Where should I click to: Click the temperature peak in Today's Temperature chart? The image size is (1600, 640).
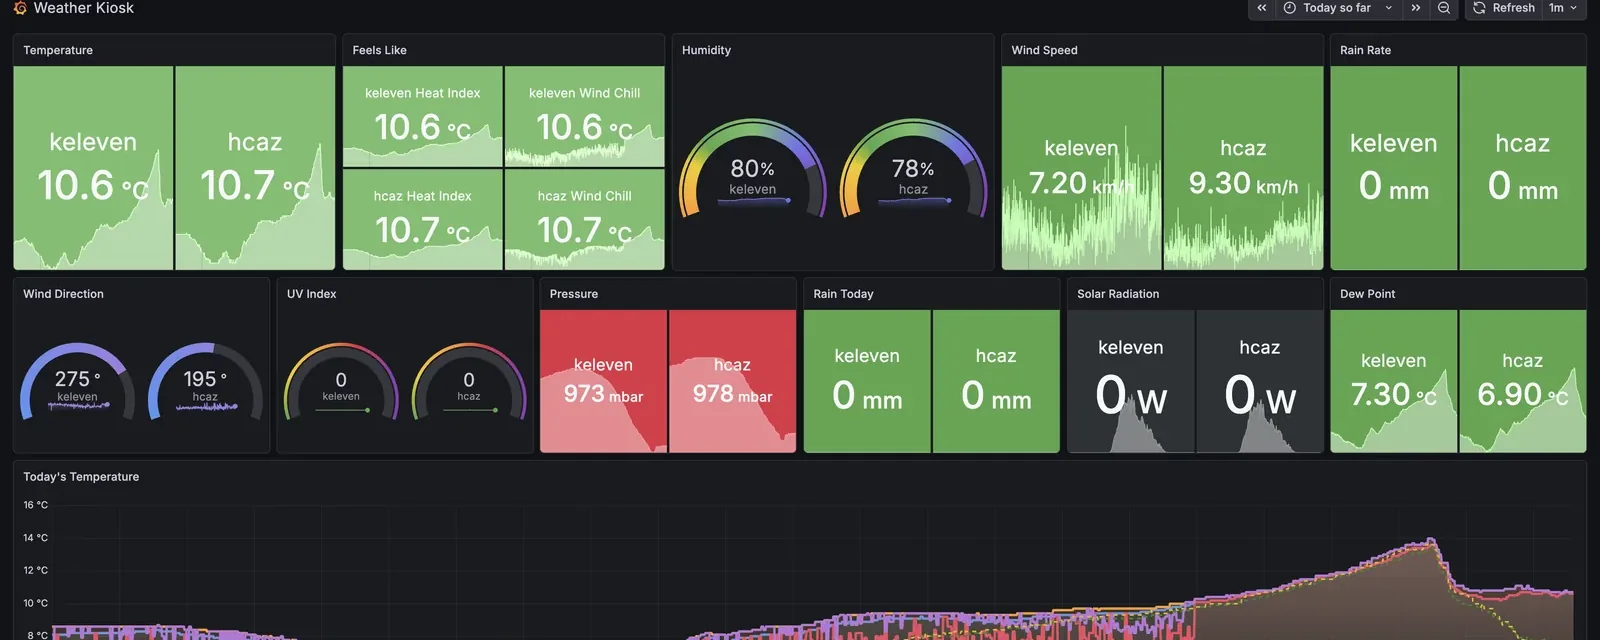point(1432,541)
